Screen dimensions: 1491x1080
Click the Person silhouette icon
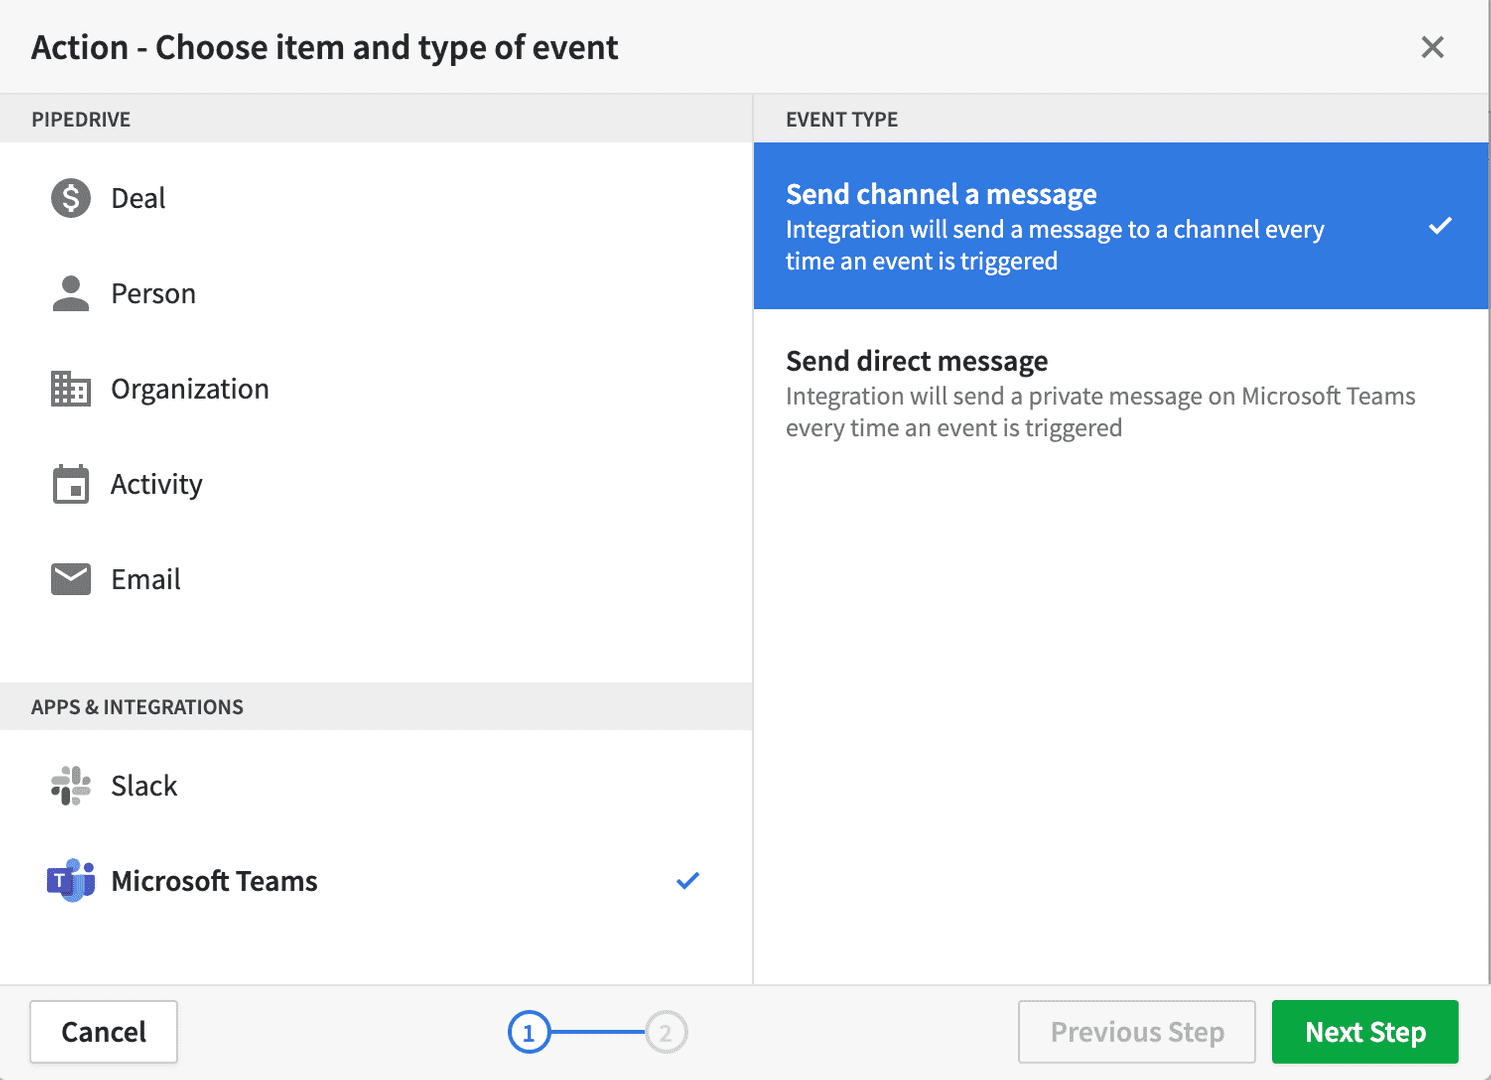point(71,293)
